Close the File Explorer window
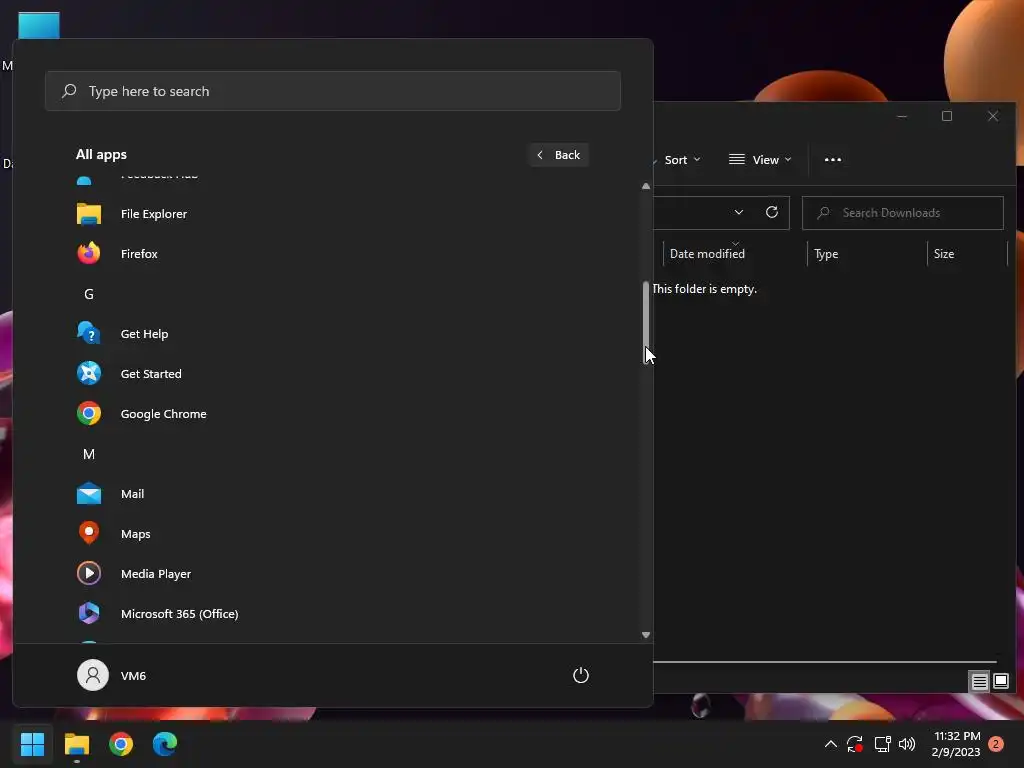 (993, 116)
